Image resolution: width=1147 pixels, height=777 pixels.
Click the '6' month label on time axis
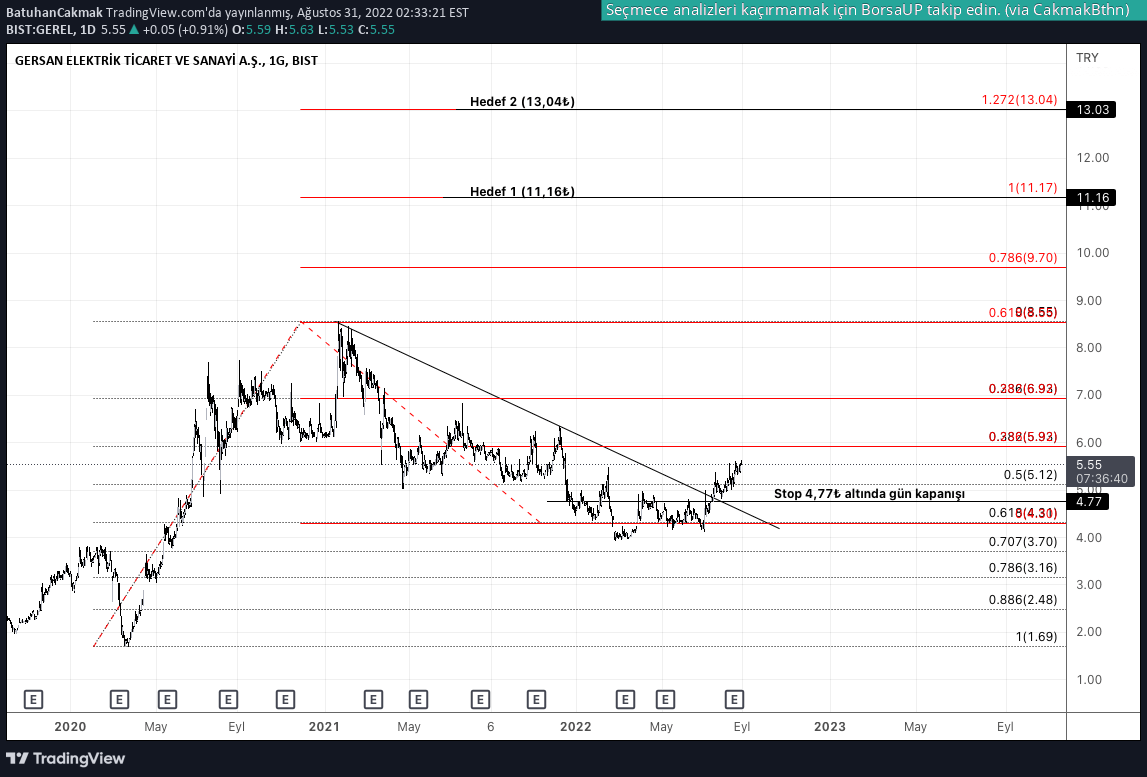point(491,727)
